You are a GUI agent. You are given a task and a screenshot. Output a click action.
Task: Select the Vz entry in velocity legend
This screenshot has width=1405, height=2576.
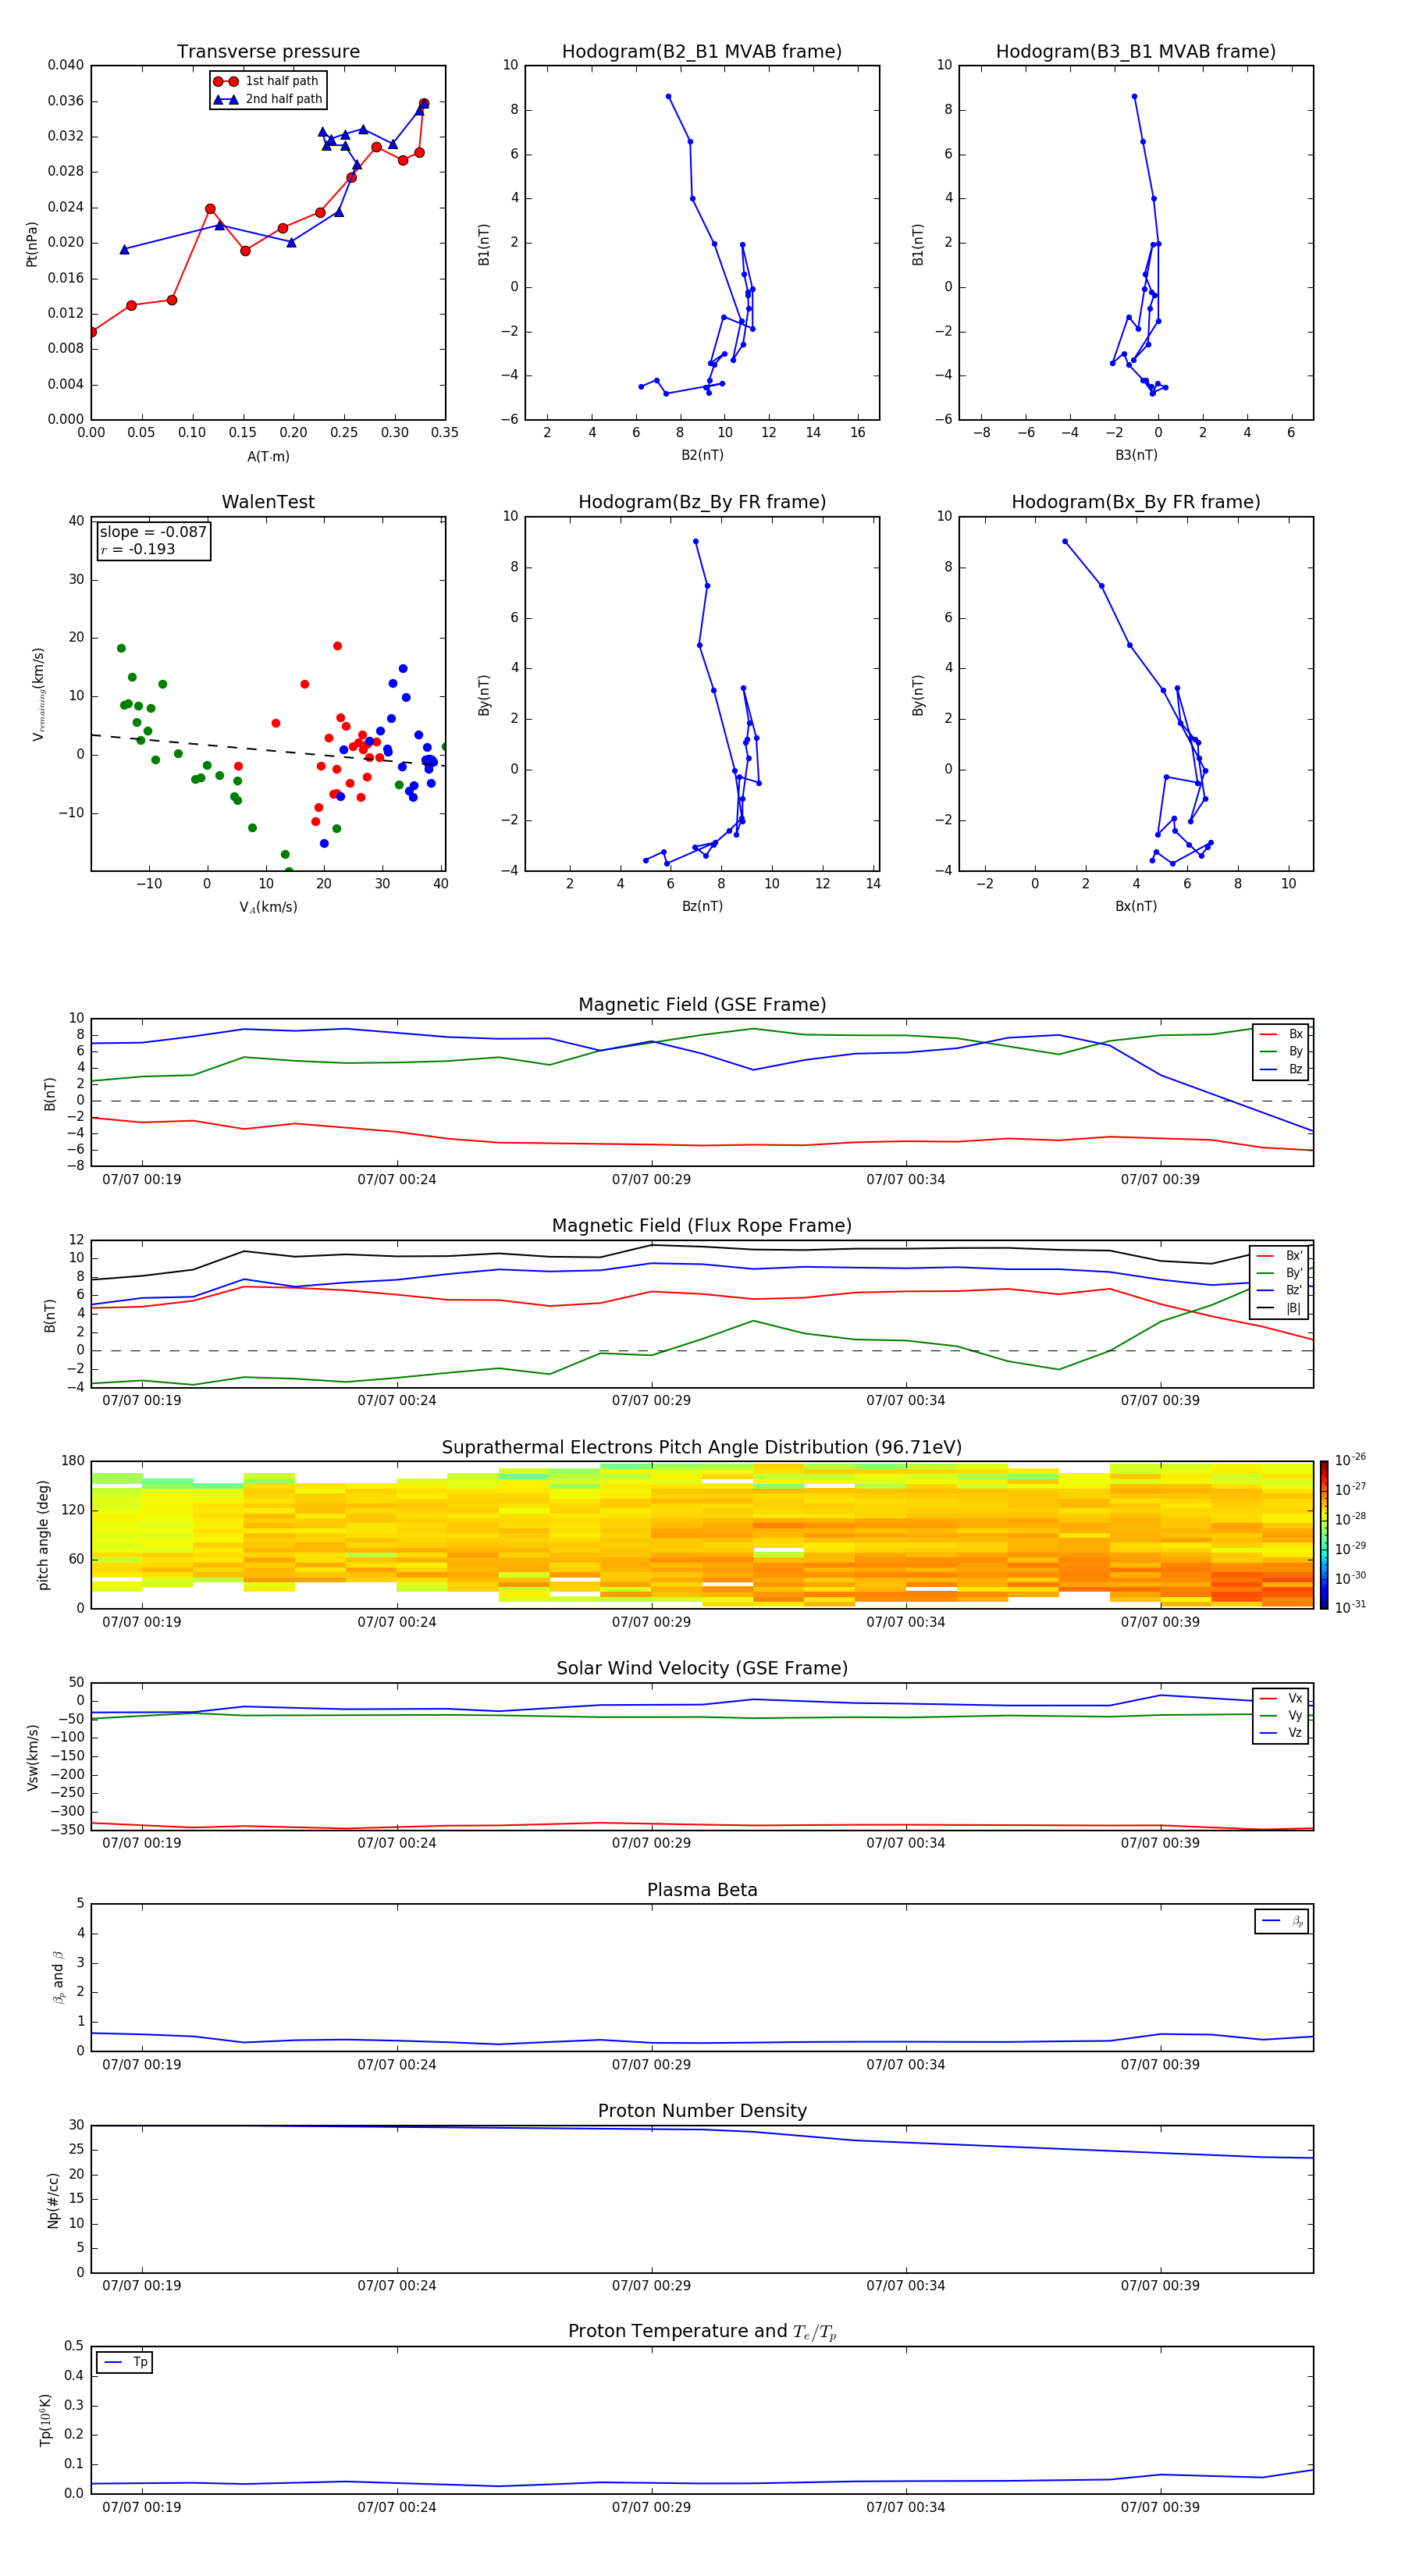pyautogui.click(x=1281, y=1733)
